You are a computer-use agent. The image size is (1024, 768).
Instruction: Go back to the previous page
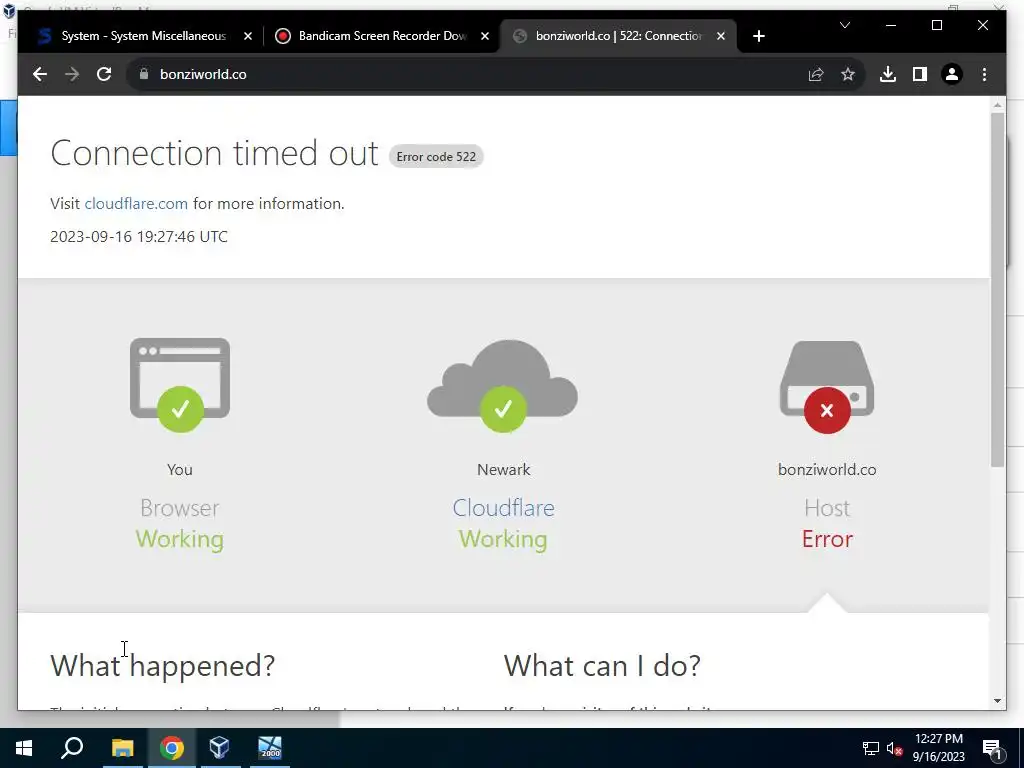(x=40, y=74)
